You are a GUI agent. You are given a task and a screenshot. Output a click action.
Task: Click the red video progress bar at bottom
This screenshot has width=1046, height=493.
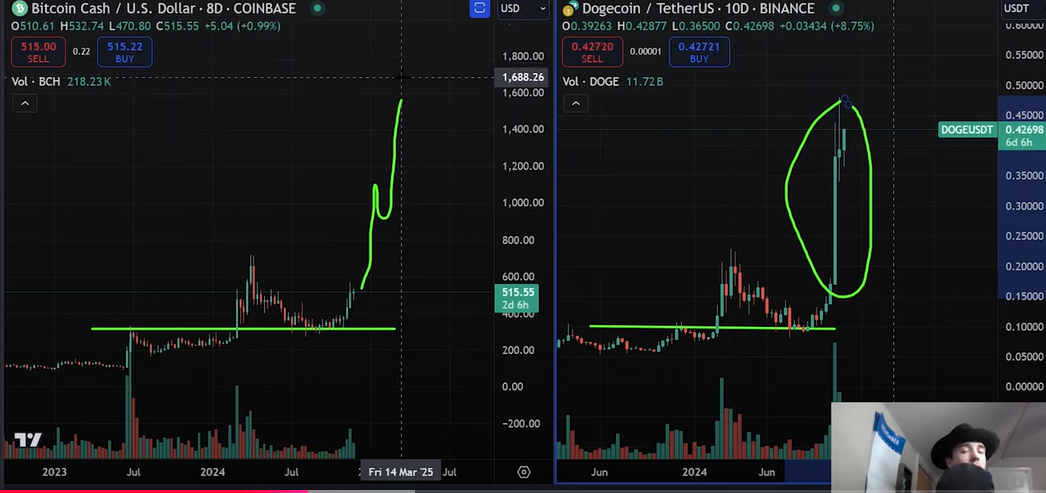pos(153,491)
